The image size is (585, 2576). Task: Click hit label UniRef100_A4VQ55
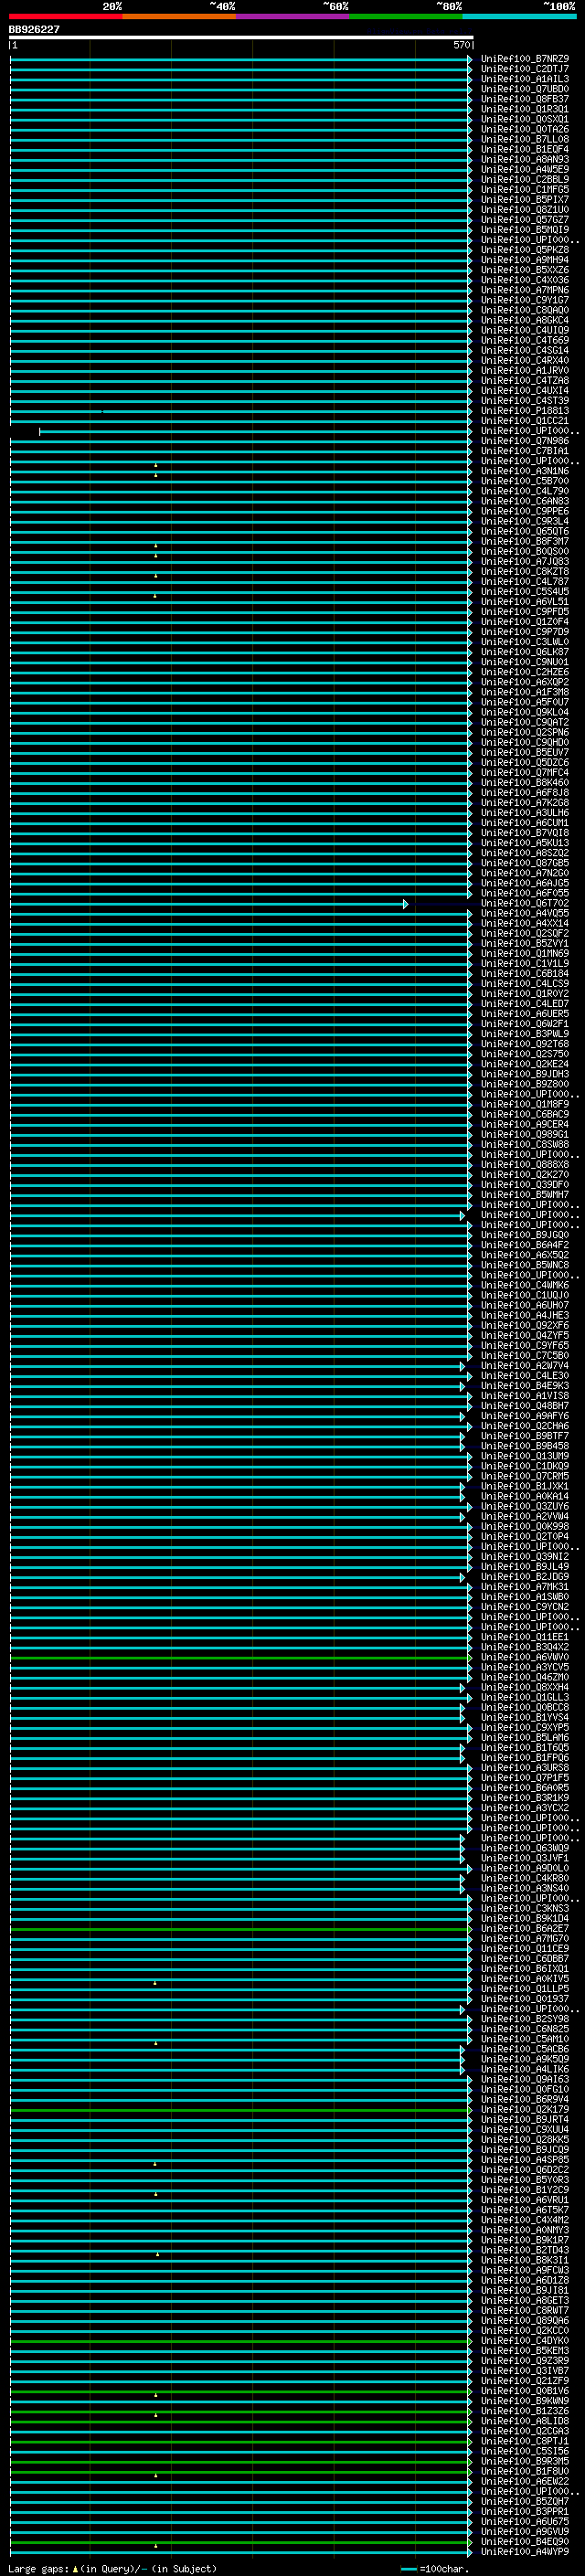(x=525, y=914)
